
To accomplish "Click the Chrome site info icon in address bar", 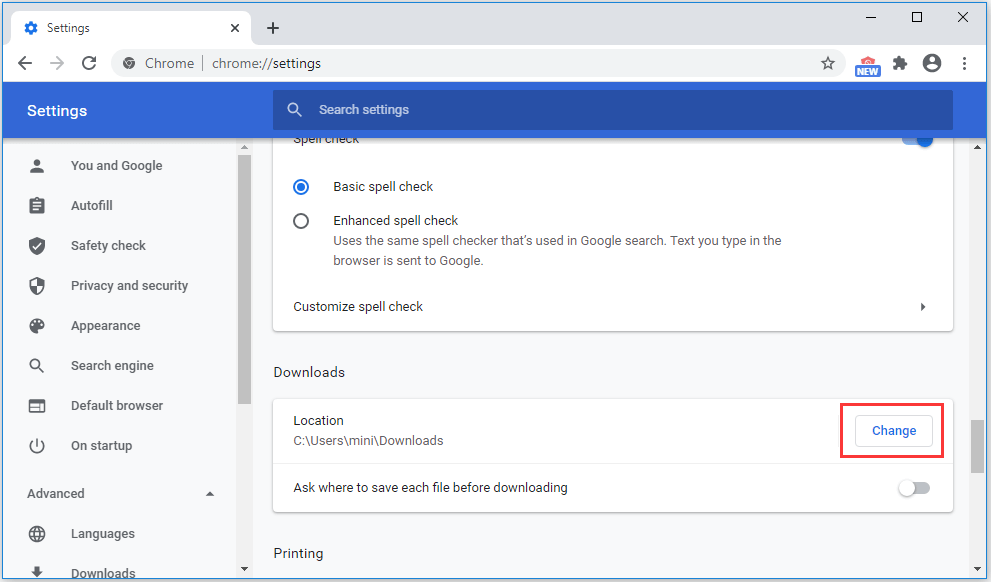I will [129, 63].
